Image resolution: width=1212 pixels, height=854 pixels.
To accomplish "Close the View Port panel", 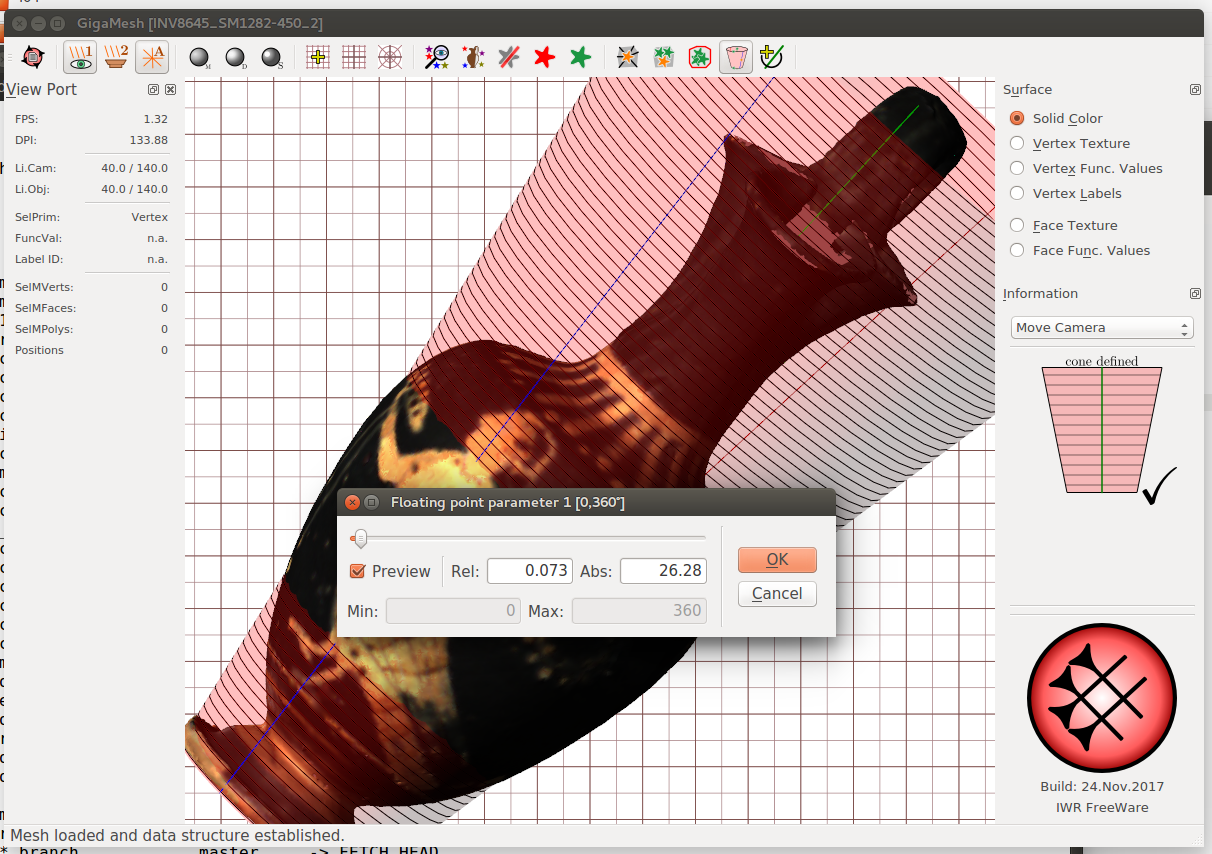I will (x=171, y=89).
